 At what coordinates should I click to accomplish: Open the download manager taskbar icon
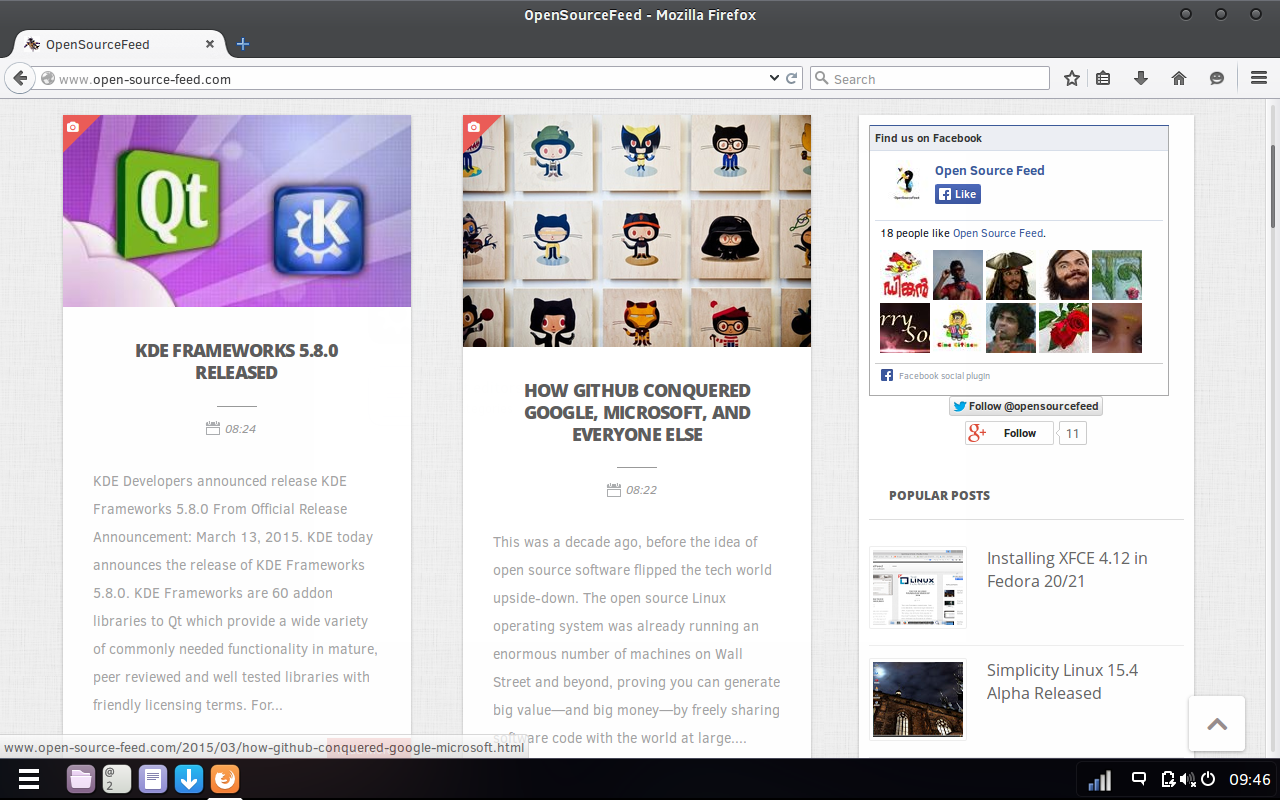[189, 779]
